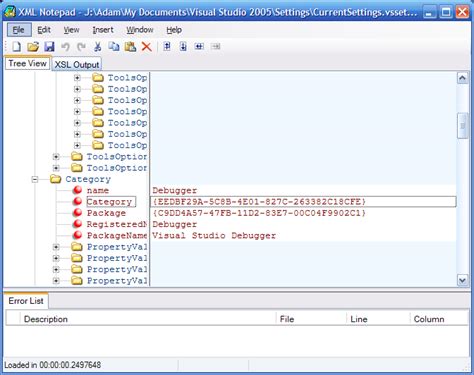
Task: Switch to the XSL Output tab
Action: point(76,64)
